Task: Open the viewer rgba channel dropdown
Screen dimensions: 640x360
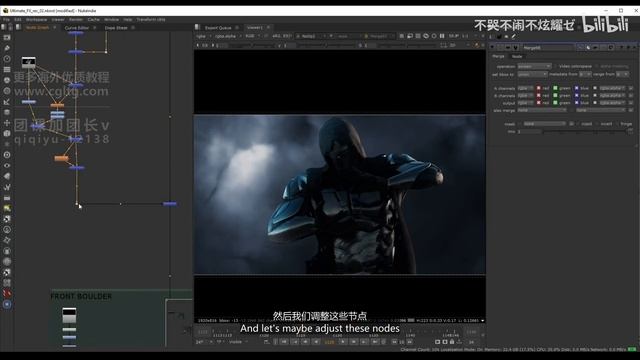Action: point(203,36)
